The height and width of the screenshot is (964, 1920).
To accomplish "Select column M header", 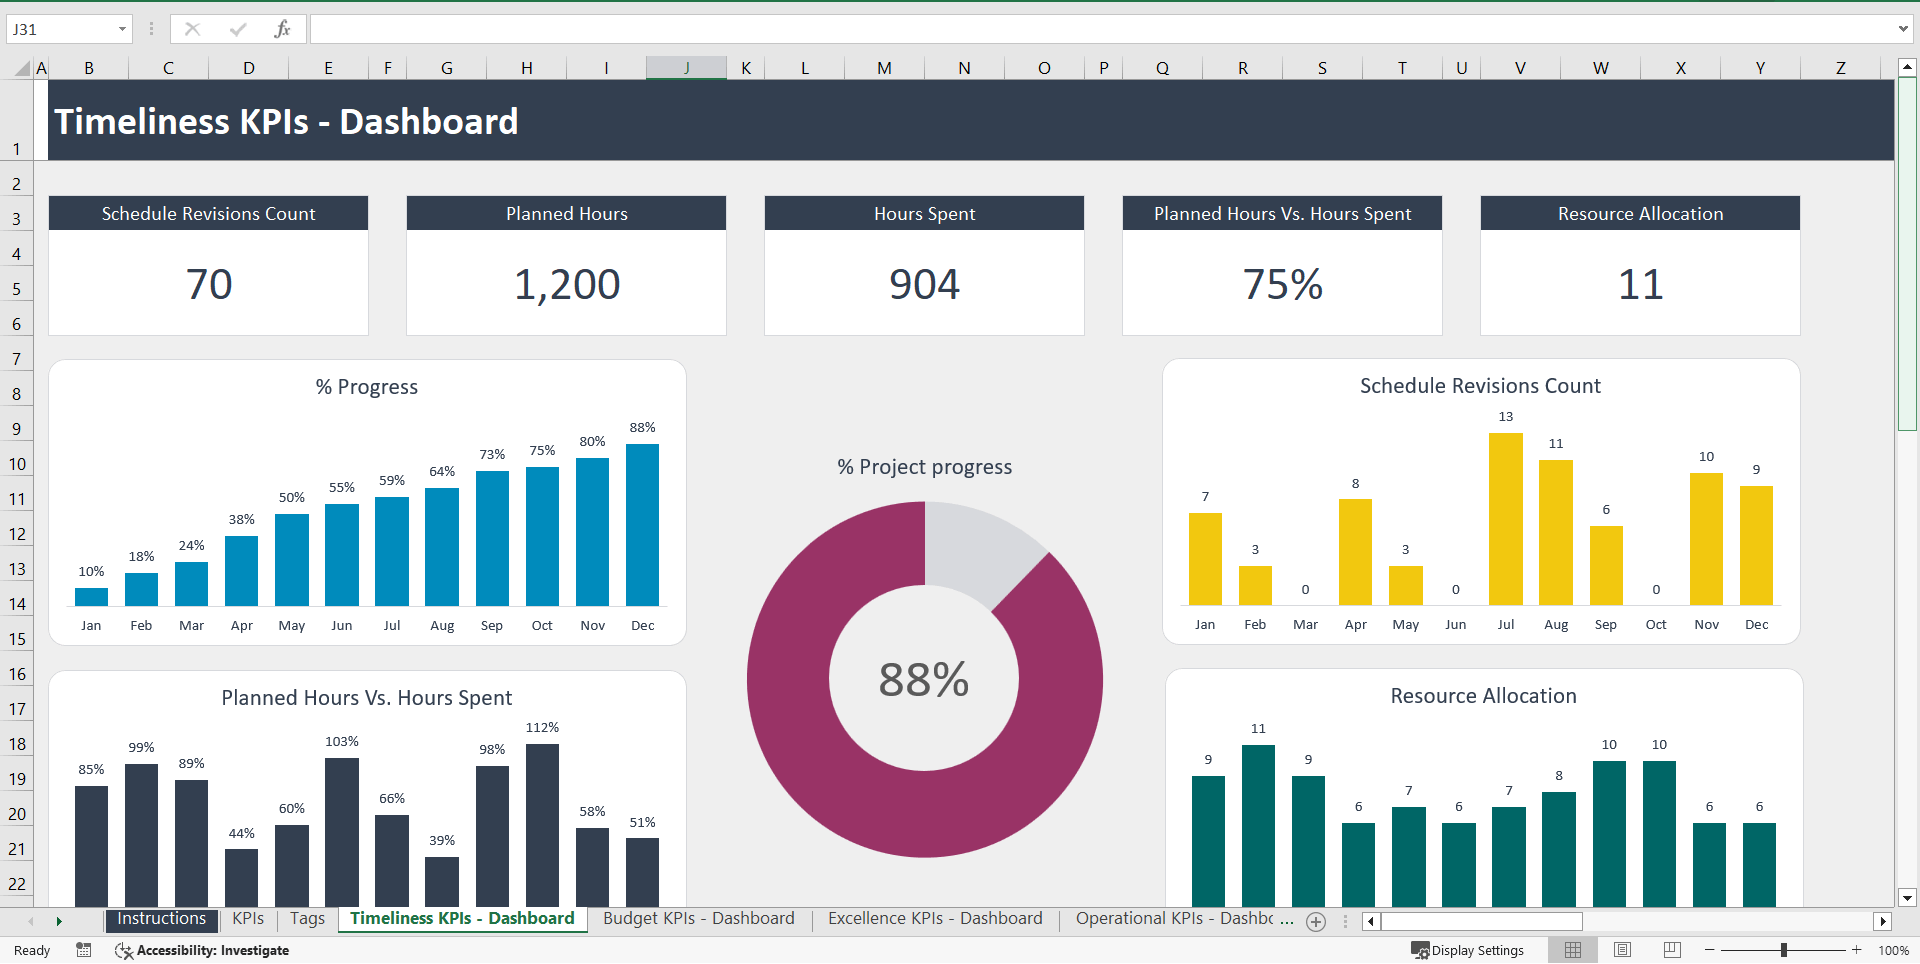I will [884, 68].
